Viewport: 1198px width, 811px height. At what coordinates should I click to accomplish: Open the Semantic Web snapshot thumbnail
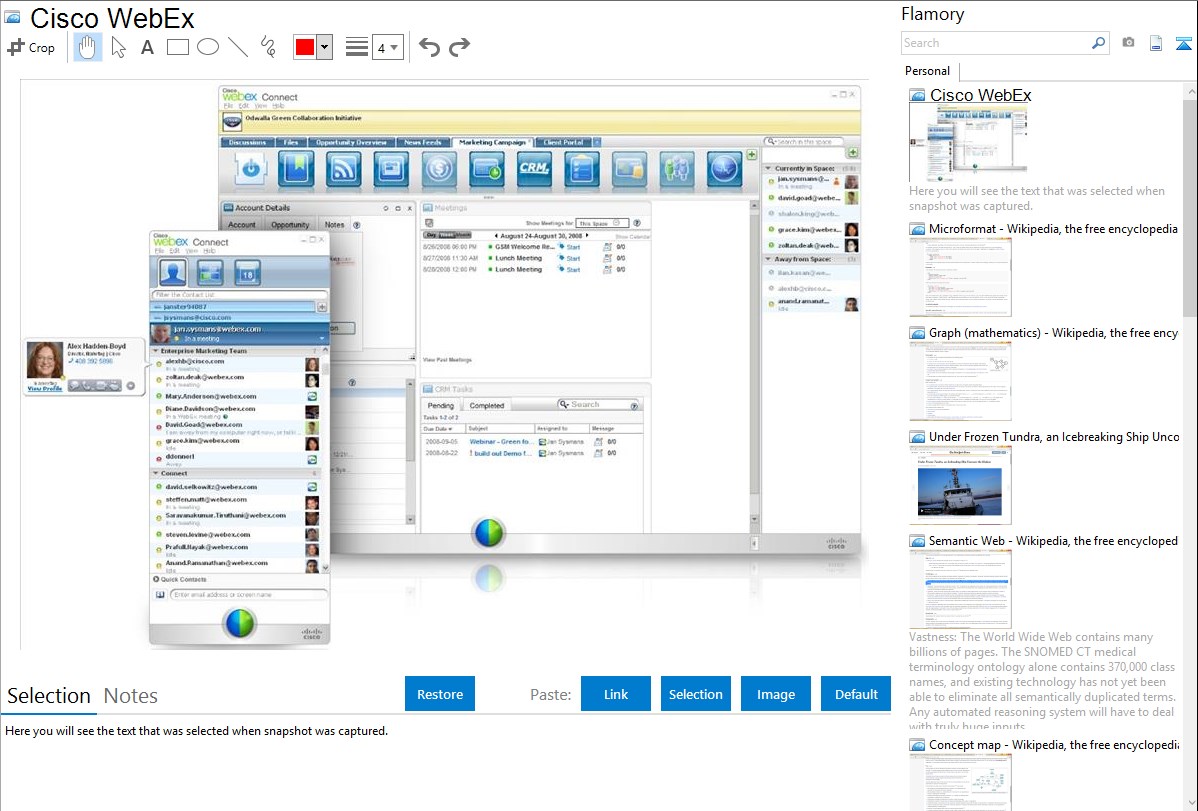tap(960, 589)
